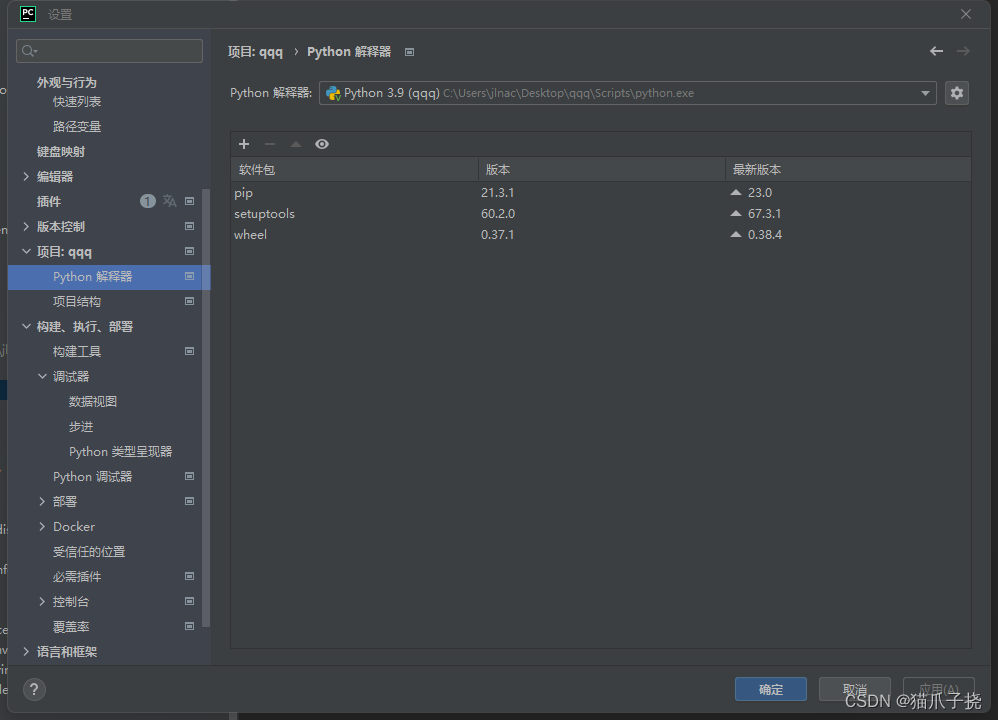
Task: Click the settings search field
Action: tap(109, 51)
